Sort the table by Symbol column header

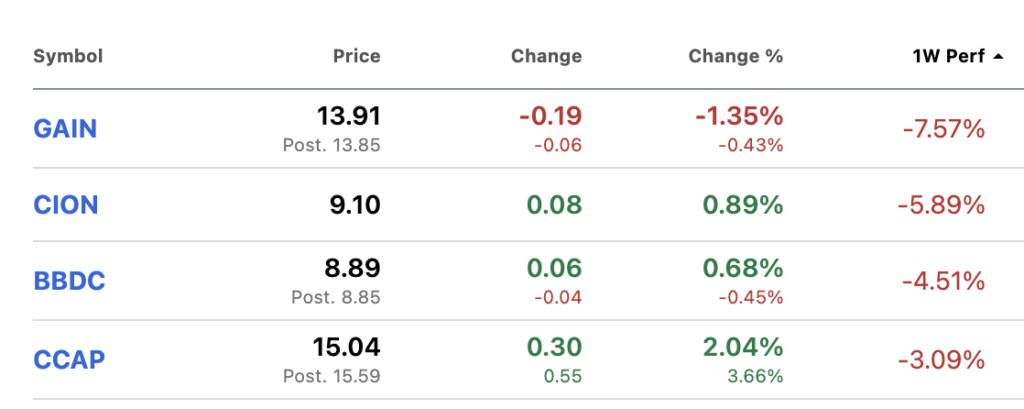click(68, 56)
